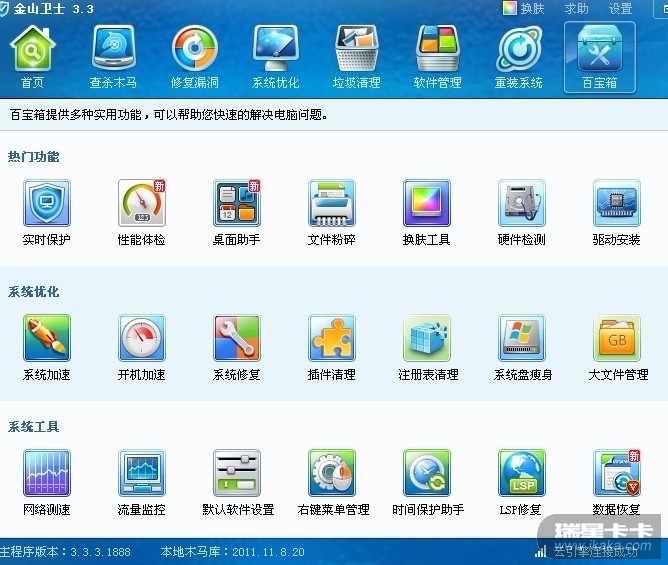Viewport: 668px width, 565px height.
Task: Open 垃圾清理 junk cleanup tab
Action: click(357, 57)
